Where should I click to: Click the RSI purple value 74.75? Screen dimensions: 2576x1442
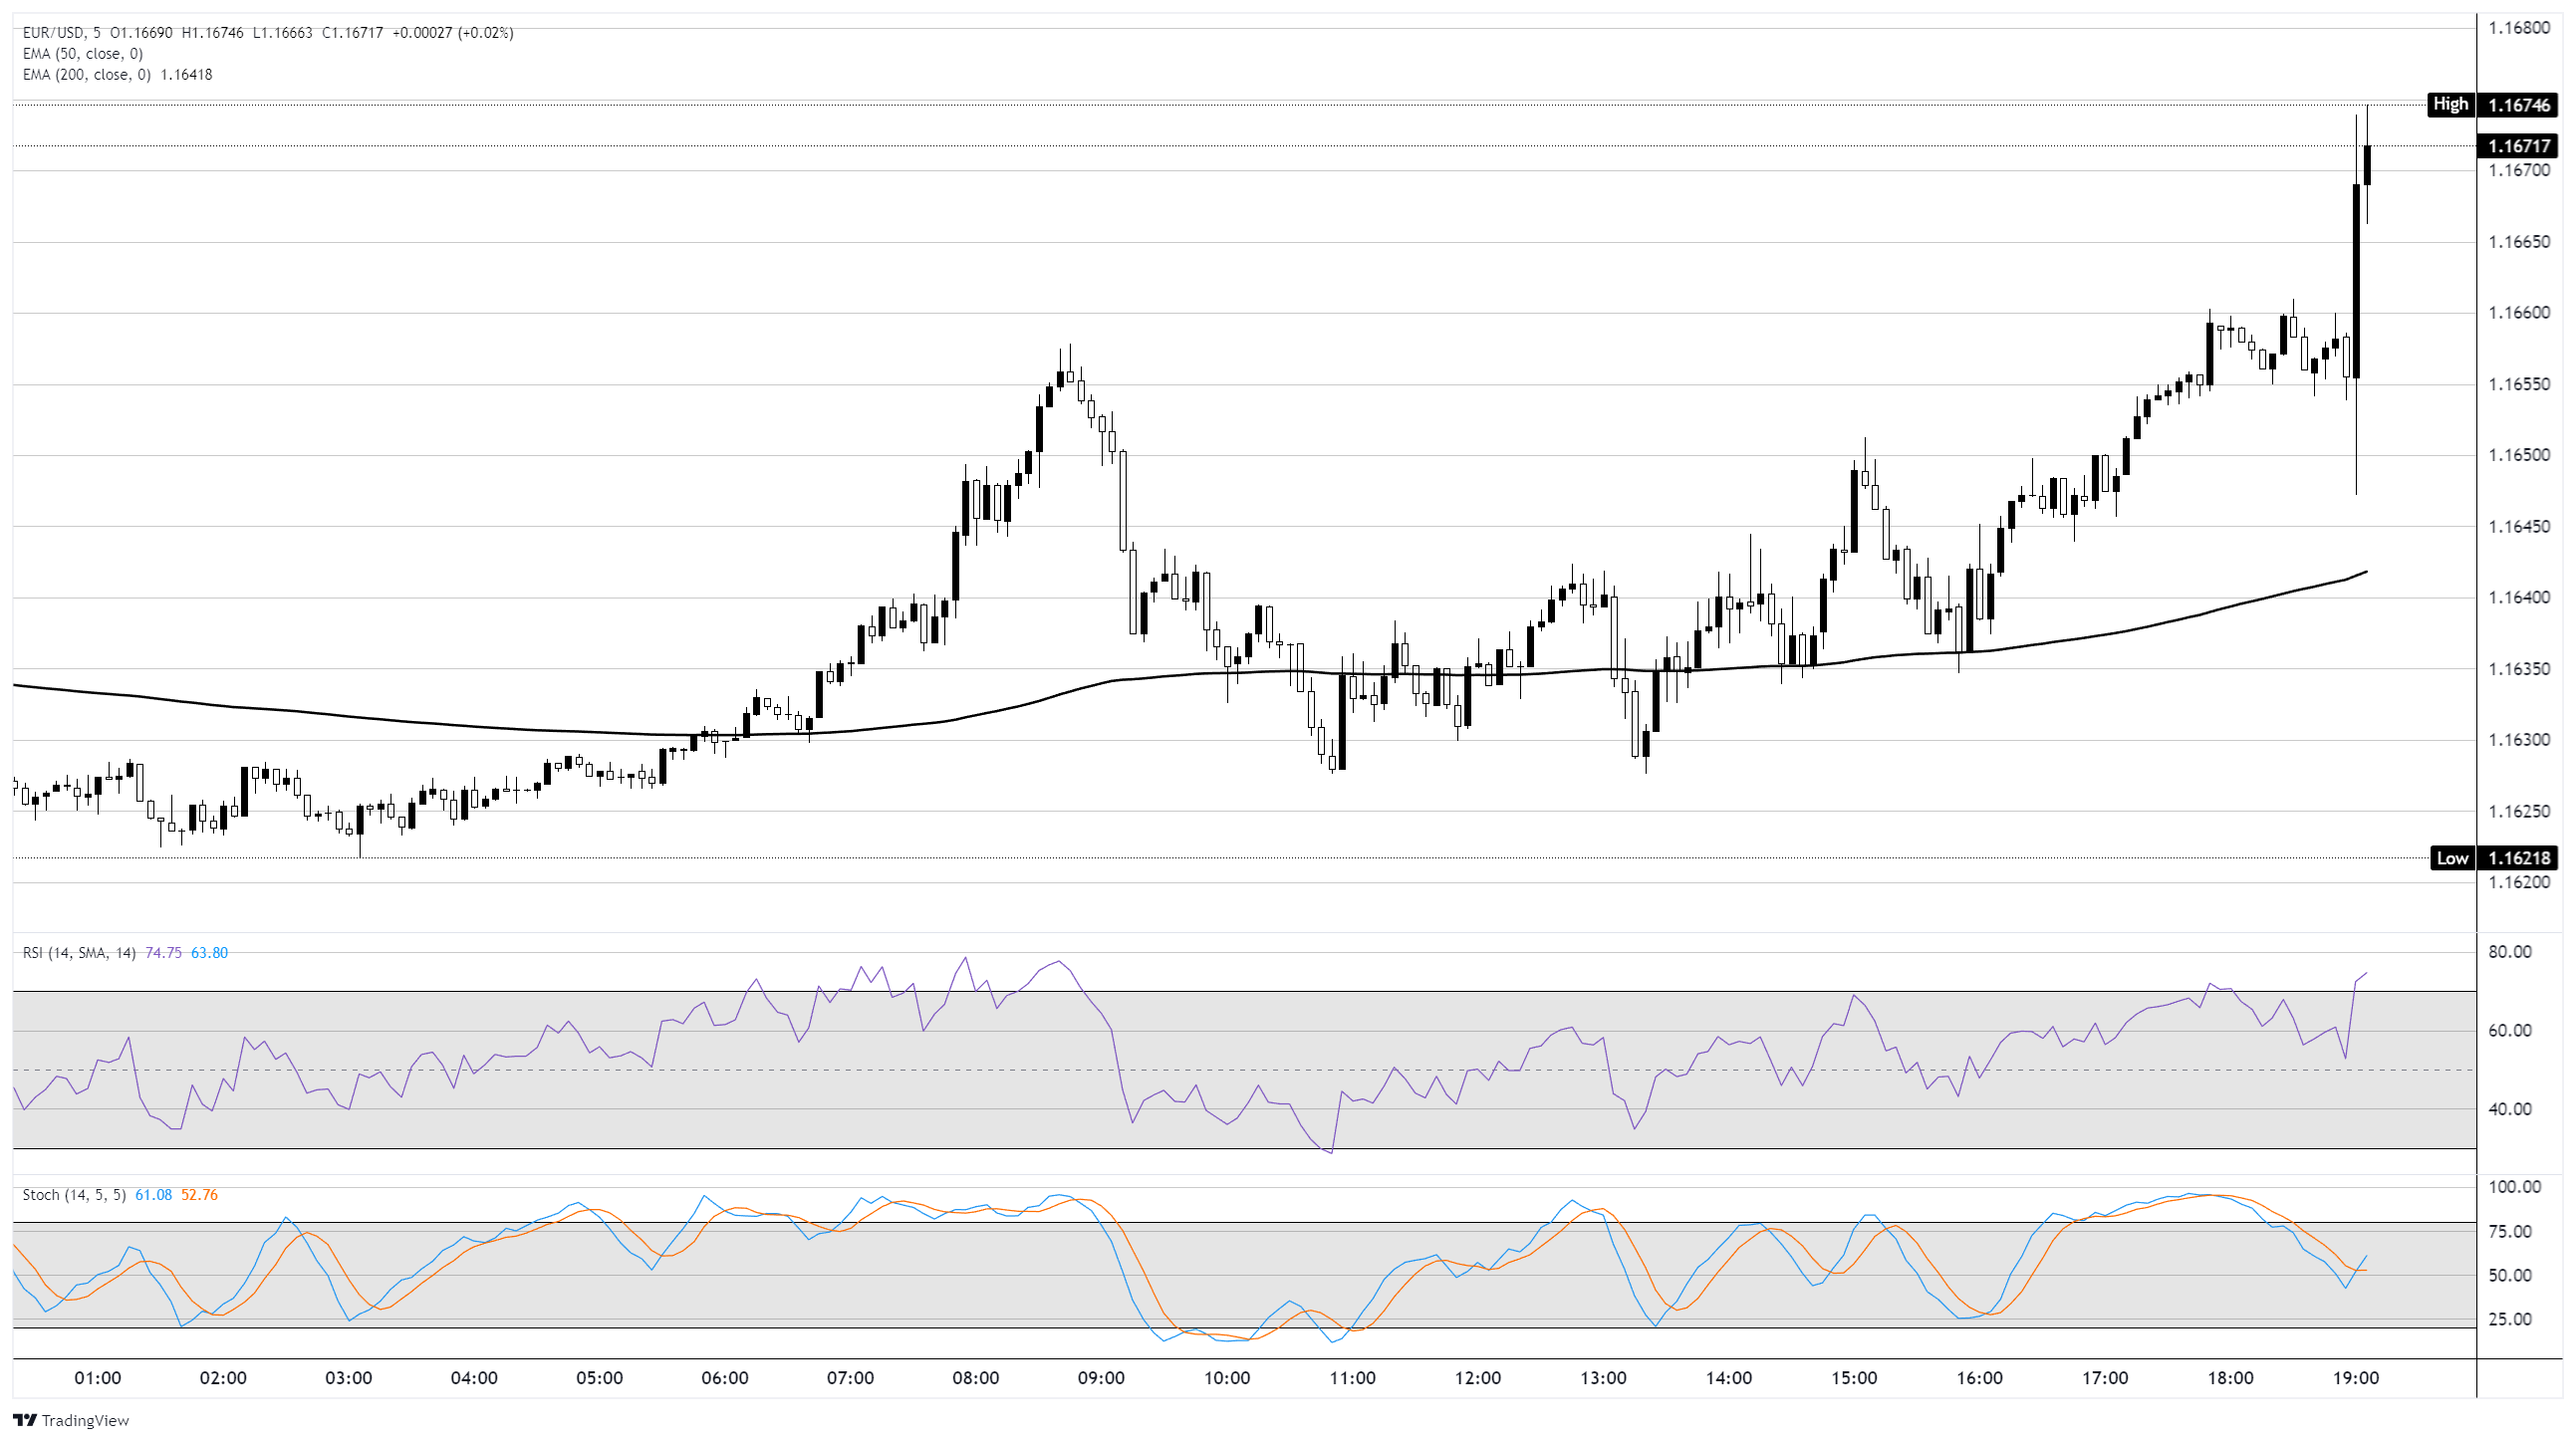click(163, 953)
